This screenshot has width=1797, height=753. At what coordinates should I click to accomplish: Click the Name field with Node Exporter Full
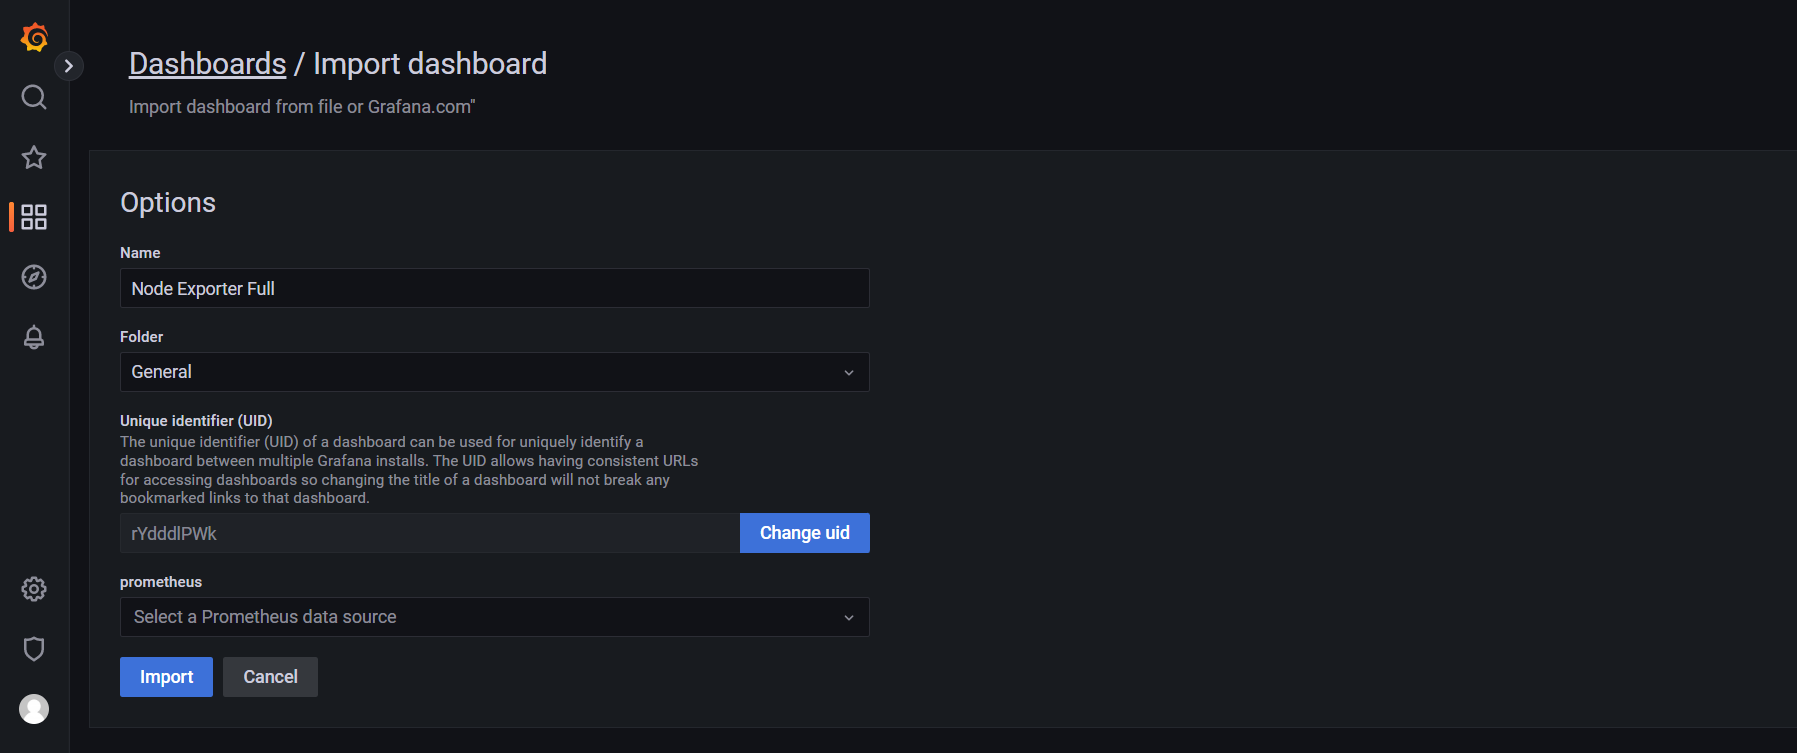pos(494,288)
